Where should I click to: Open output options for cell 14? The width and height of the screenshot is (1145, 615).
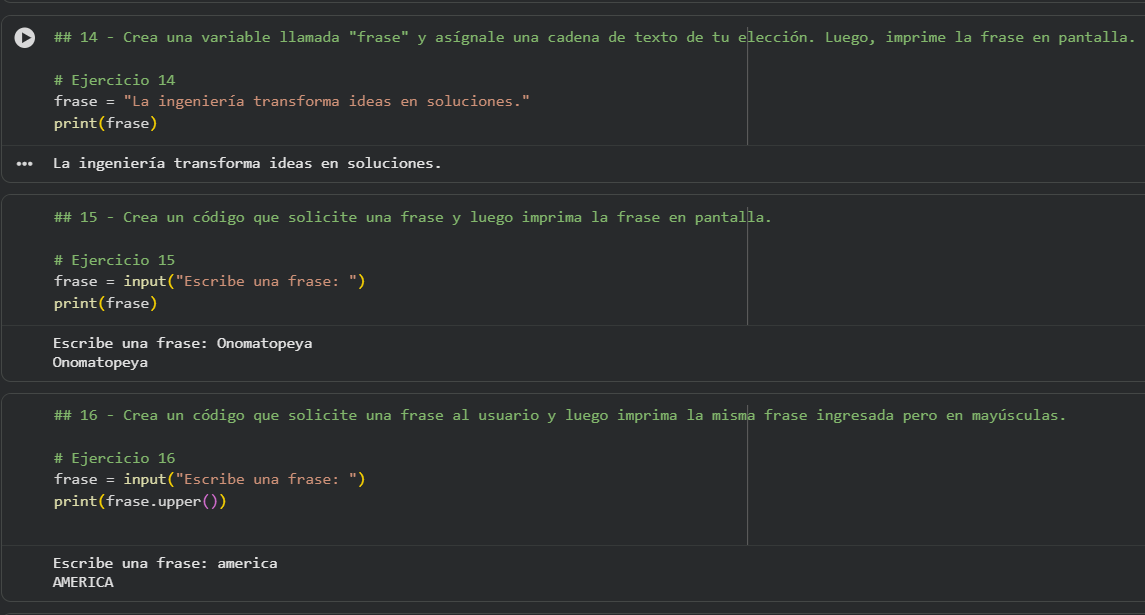tap(25, 163)
